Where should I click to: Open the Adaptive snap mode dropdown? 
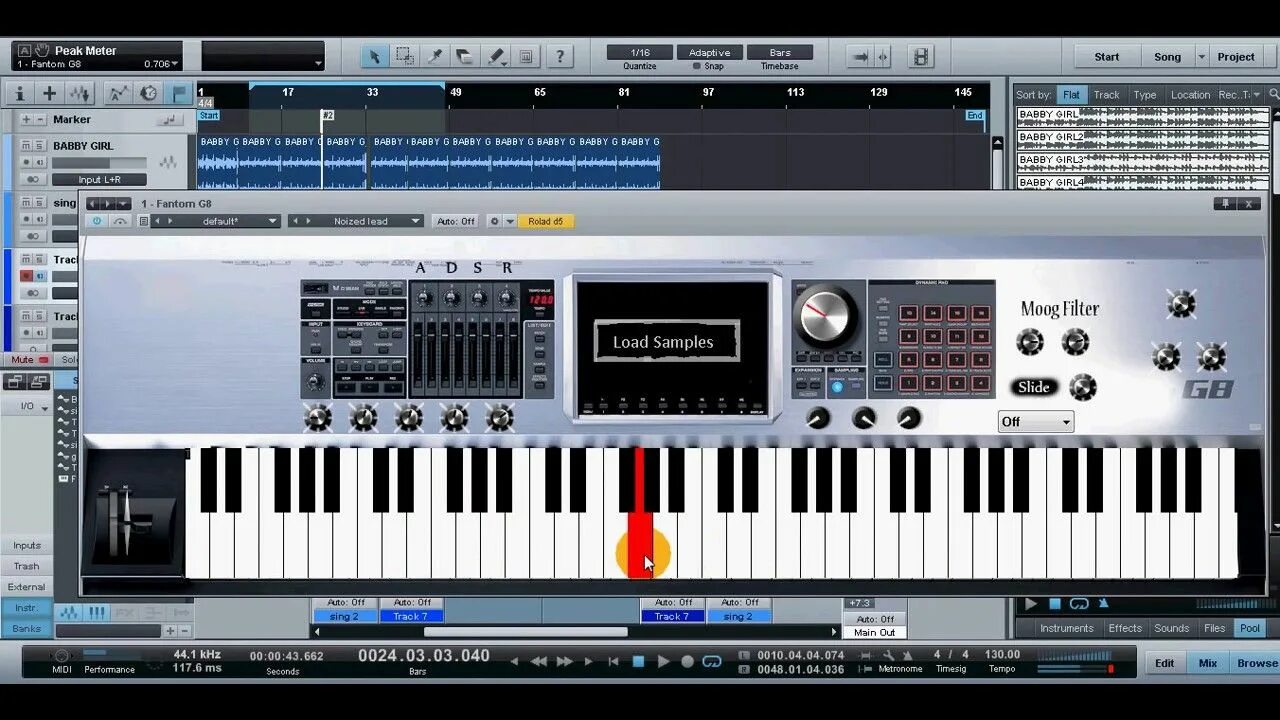point(710,52)
